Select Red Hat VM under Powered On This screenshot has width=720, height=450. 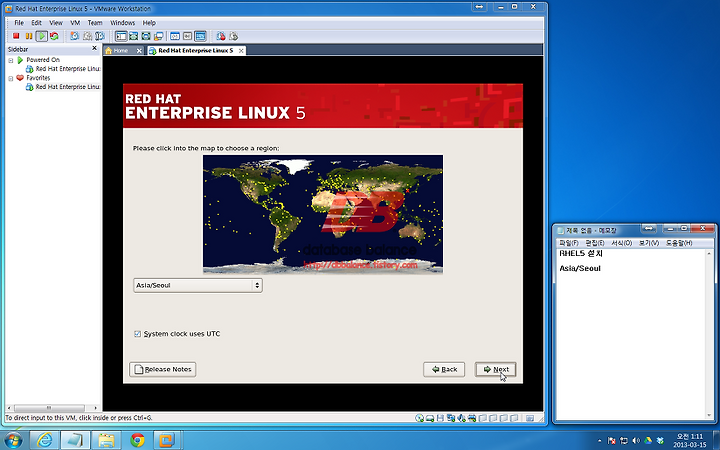pyautogui.click(x=63, y=69)
